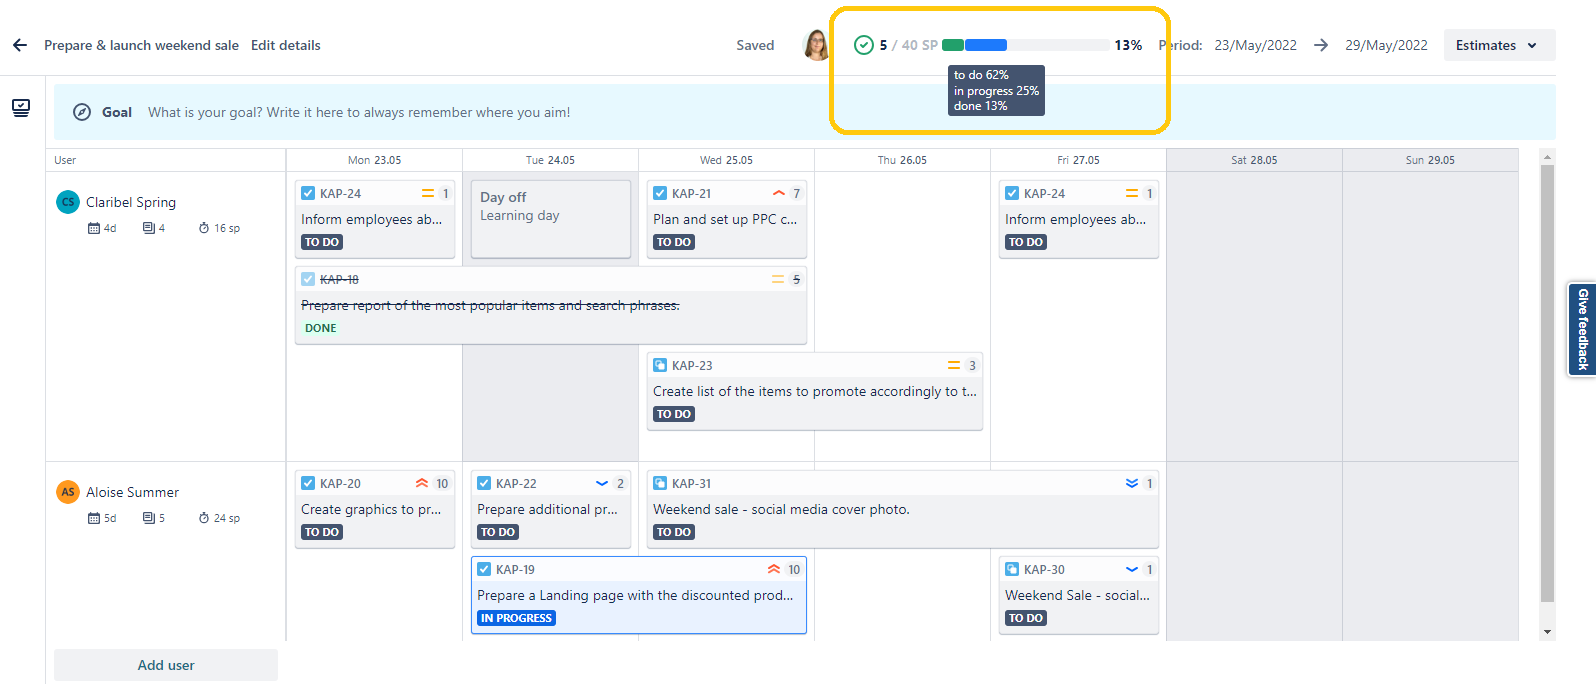
Task: Click the stopwatch icon showing 24 sp
Action: click(x=204, y=518)
